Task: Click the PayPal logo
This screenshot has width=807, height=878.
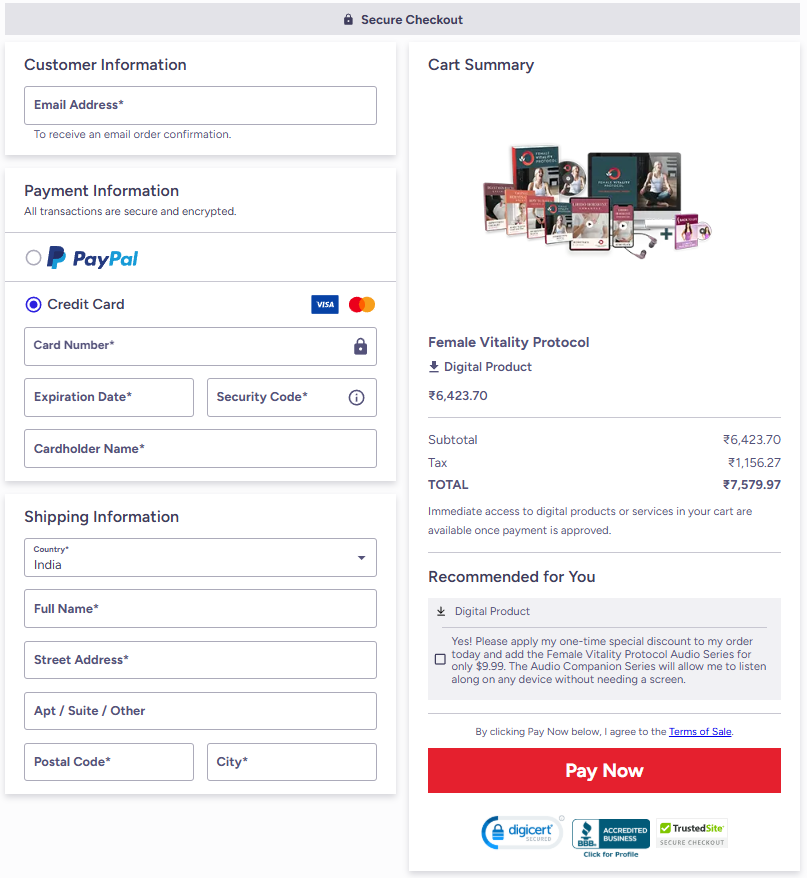Action: coord(93,258)
